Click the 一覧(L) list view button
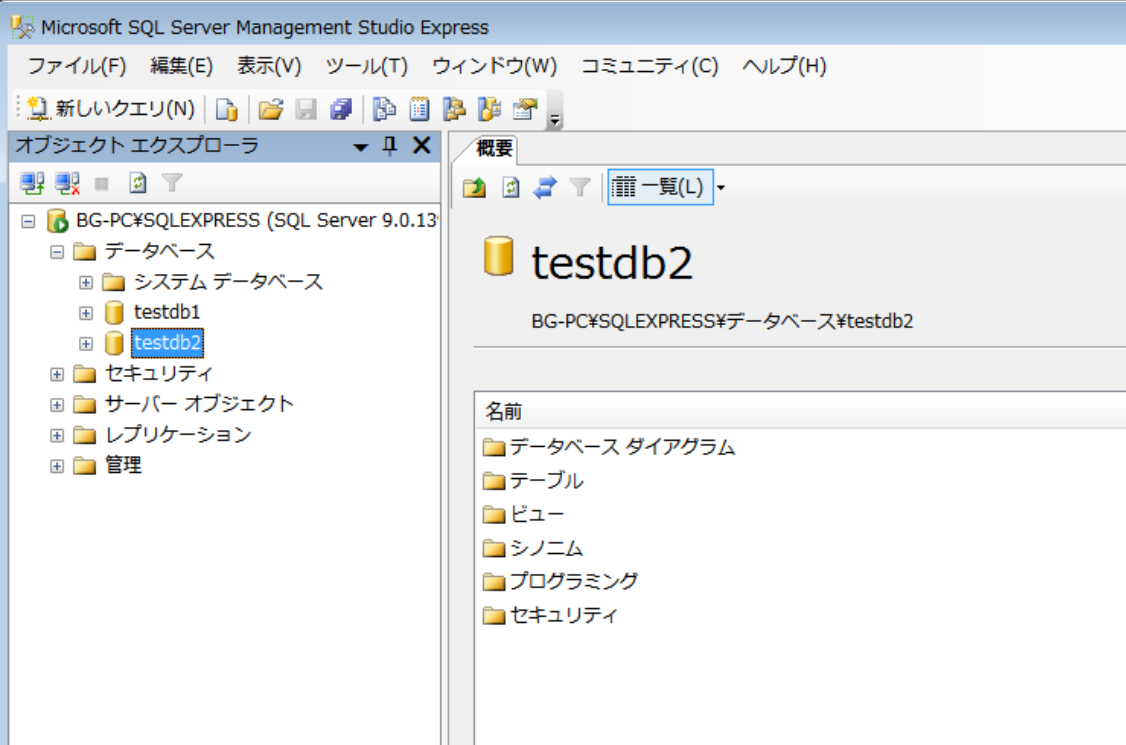The height and width of the screenshot is (745, 1126). (659, 188)
